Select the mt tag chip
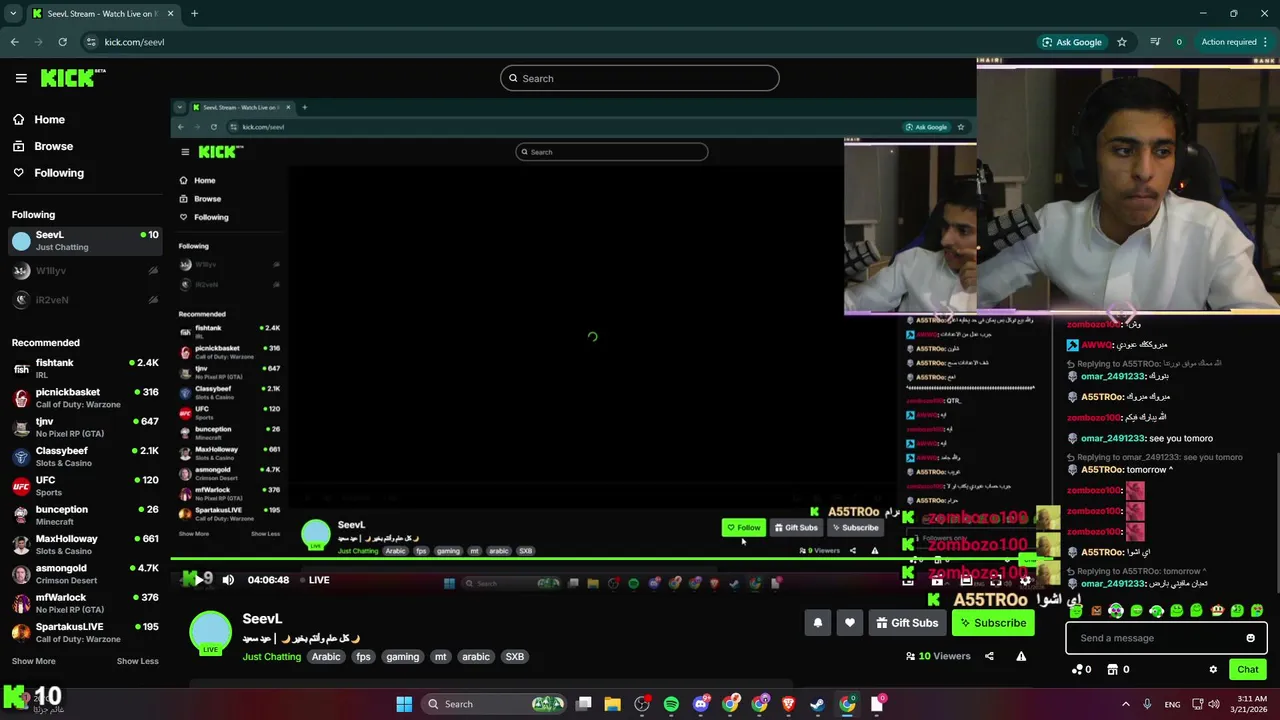This screenshot has height=720, width=1280. point(440,657)
